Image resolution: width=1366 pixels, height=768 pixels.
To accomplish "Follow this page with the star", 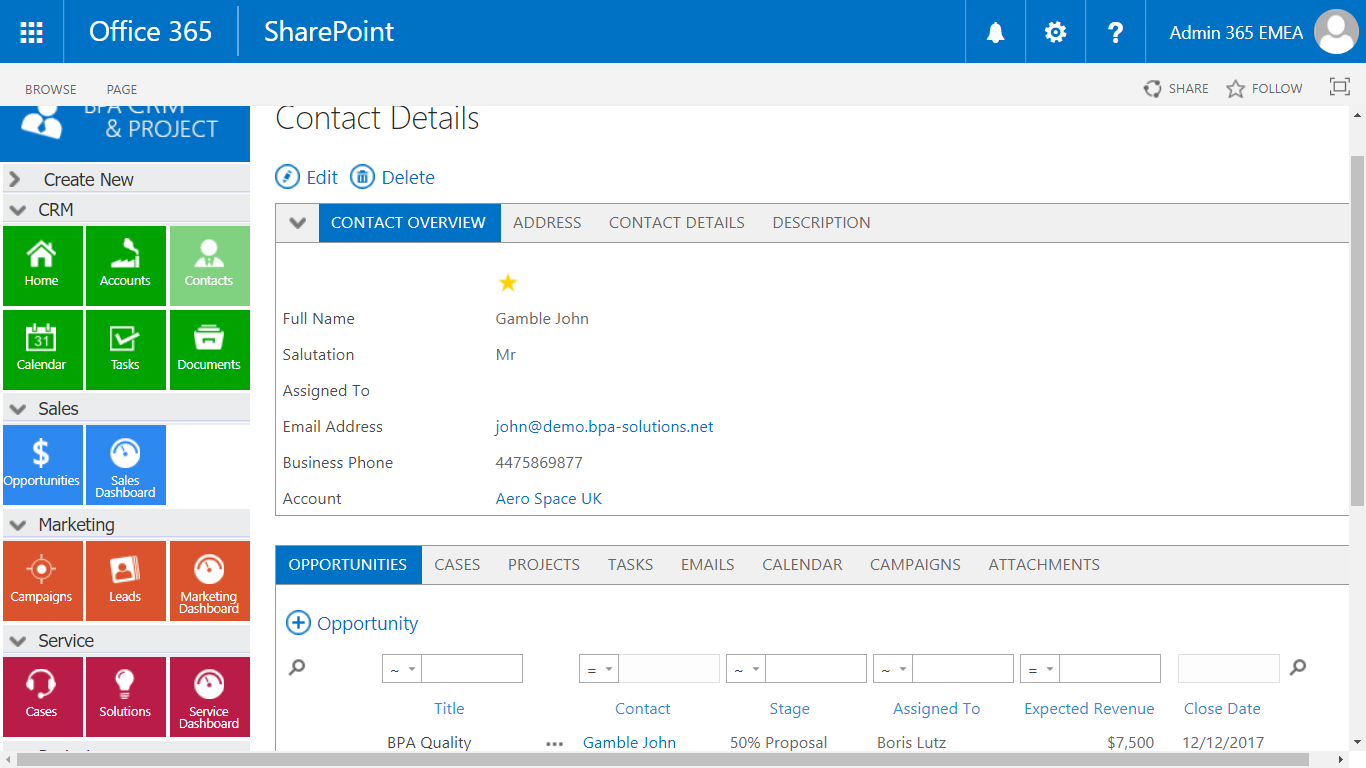I will click(x=1264, y=89).
